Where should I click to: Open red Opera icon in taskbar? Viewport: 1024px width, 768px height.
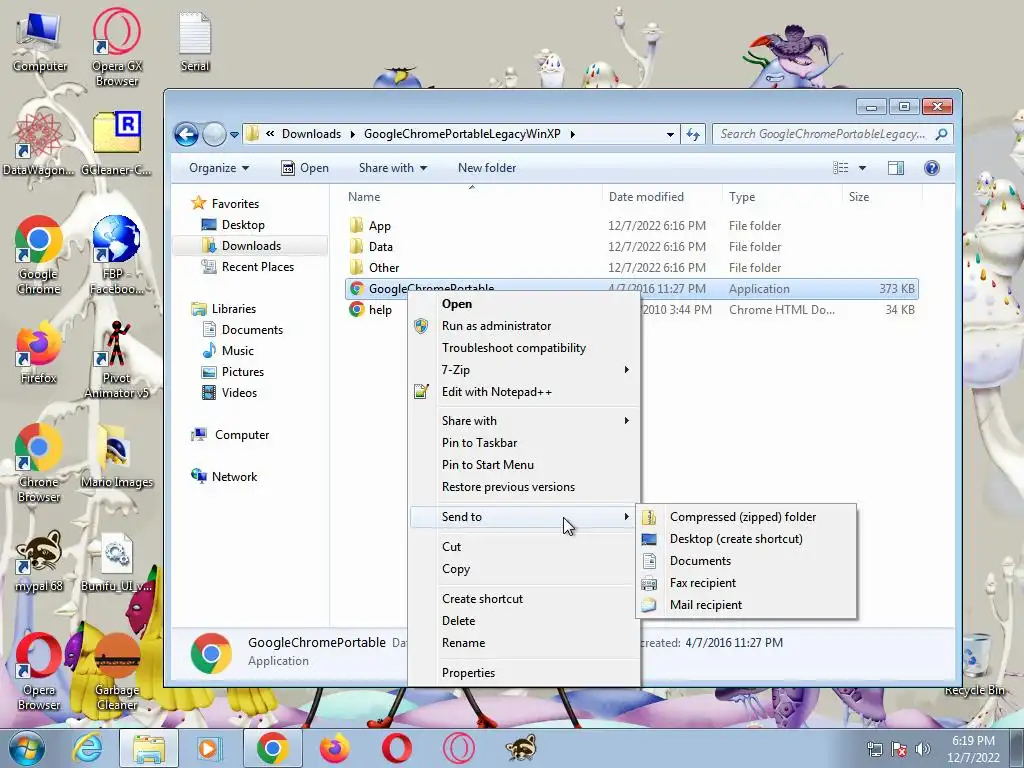tap(396, 748)
